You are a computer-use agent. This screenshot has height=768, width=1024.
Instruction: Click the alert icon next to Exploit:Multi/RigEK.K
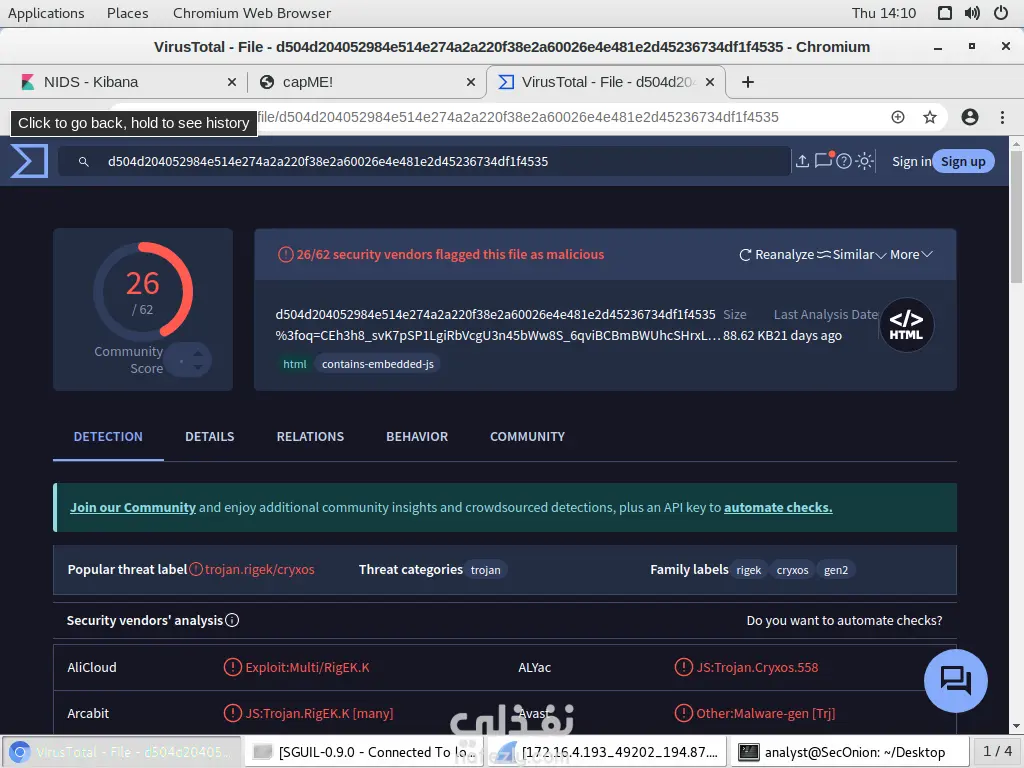pos(232,667)
